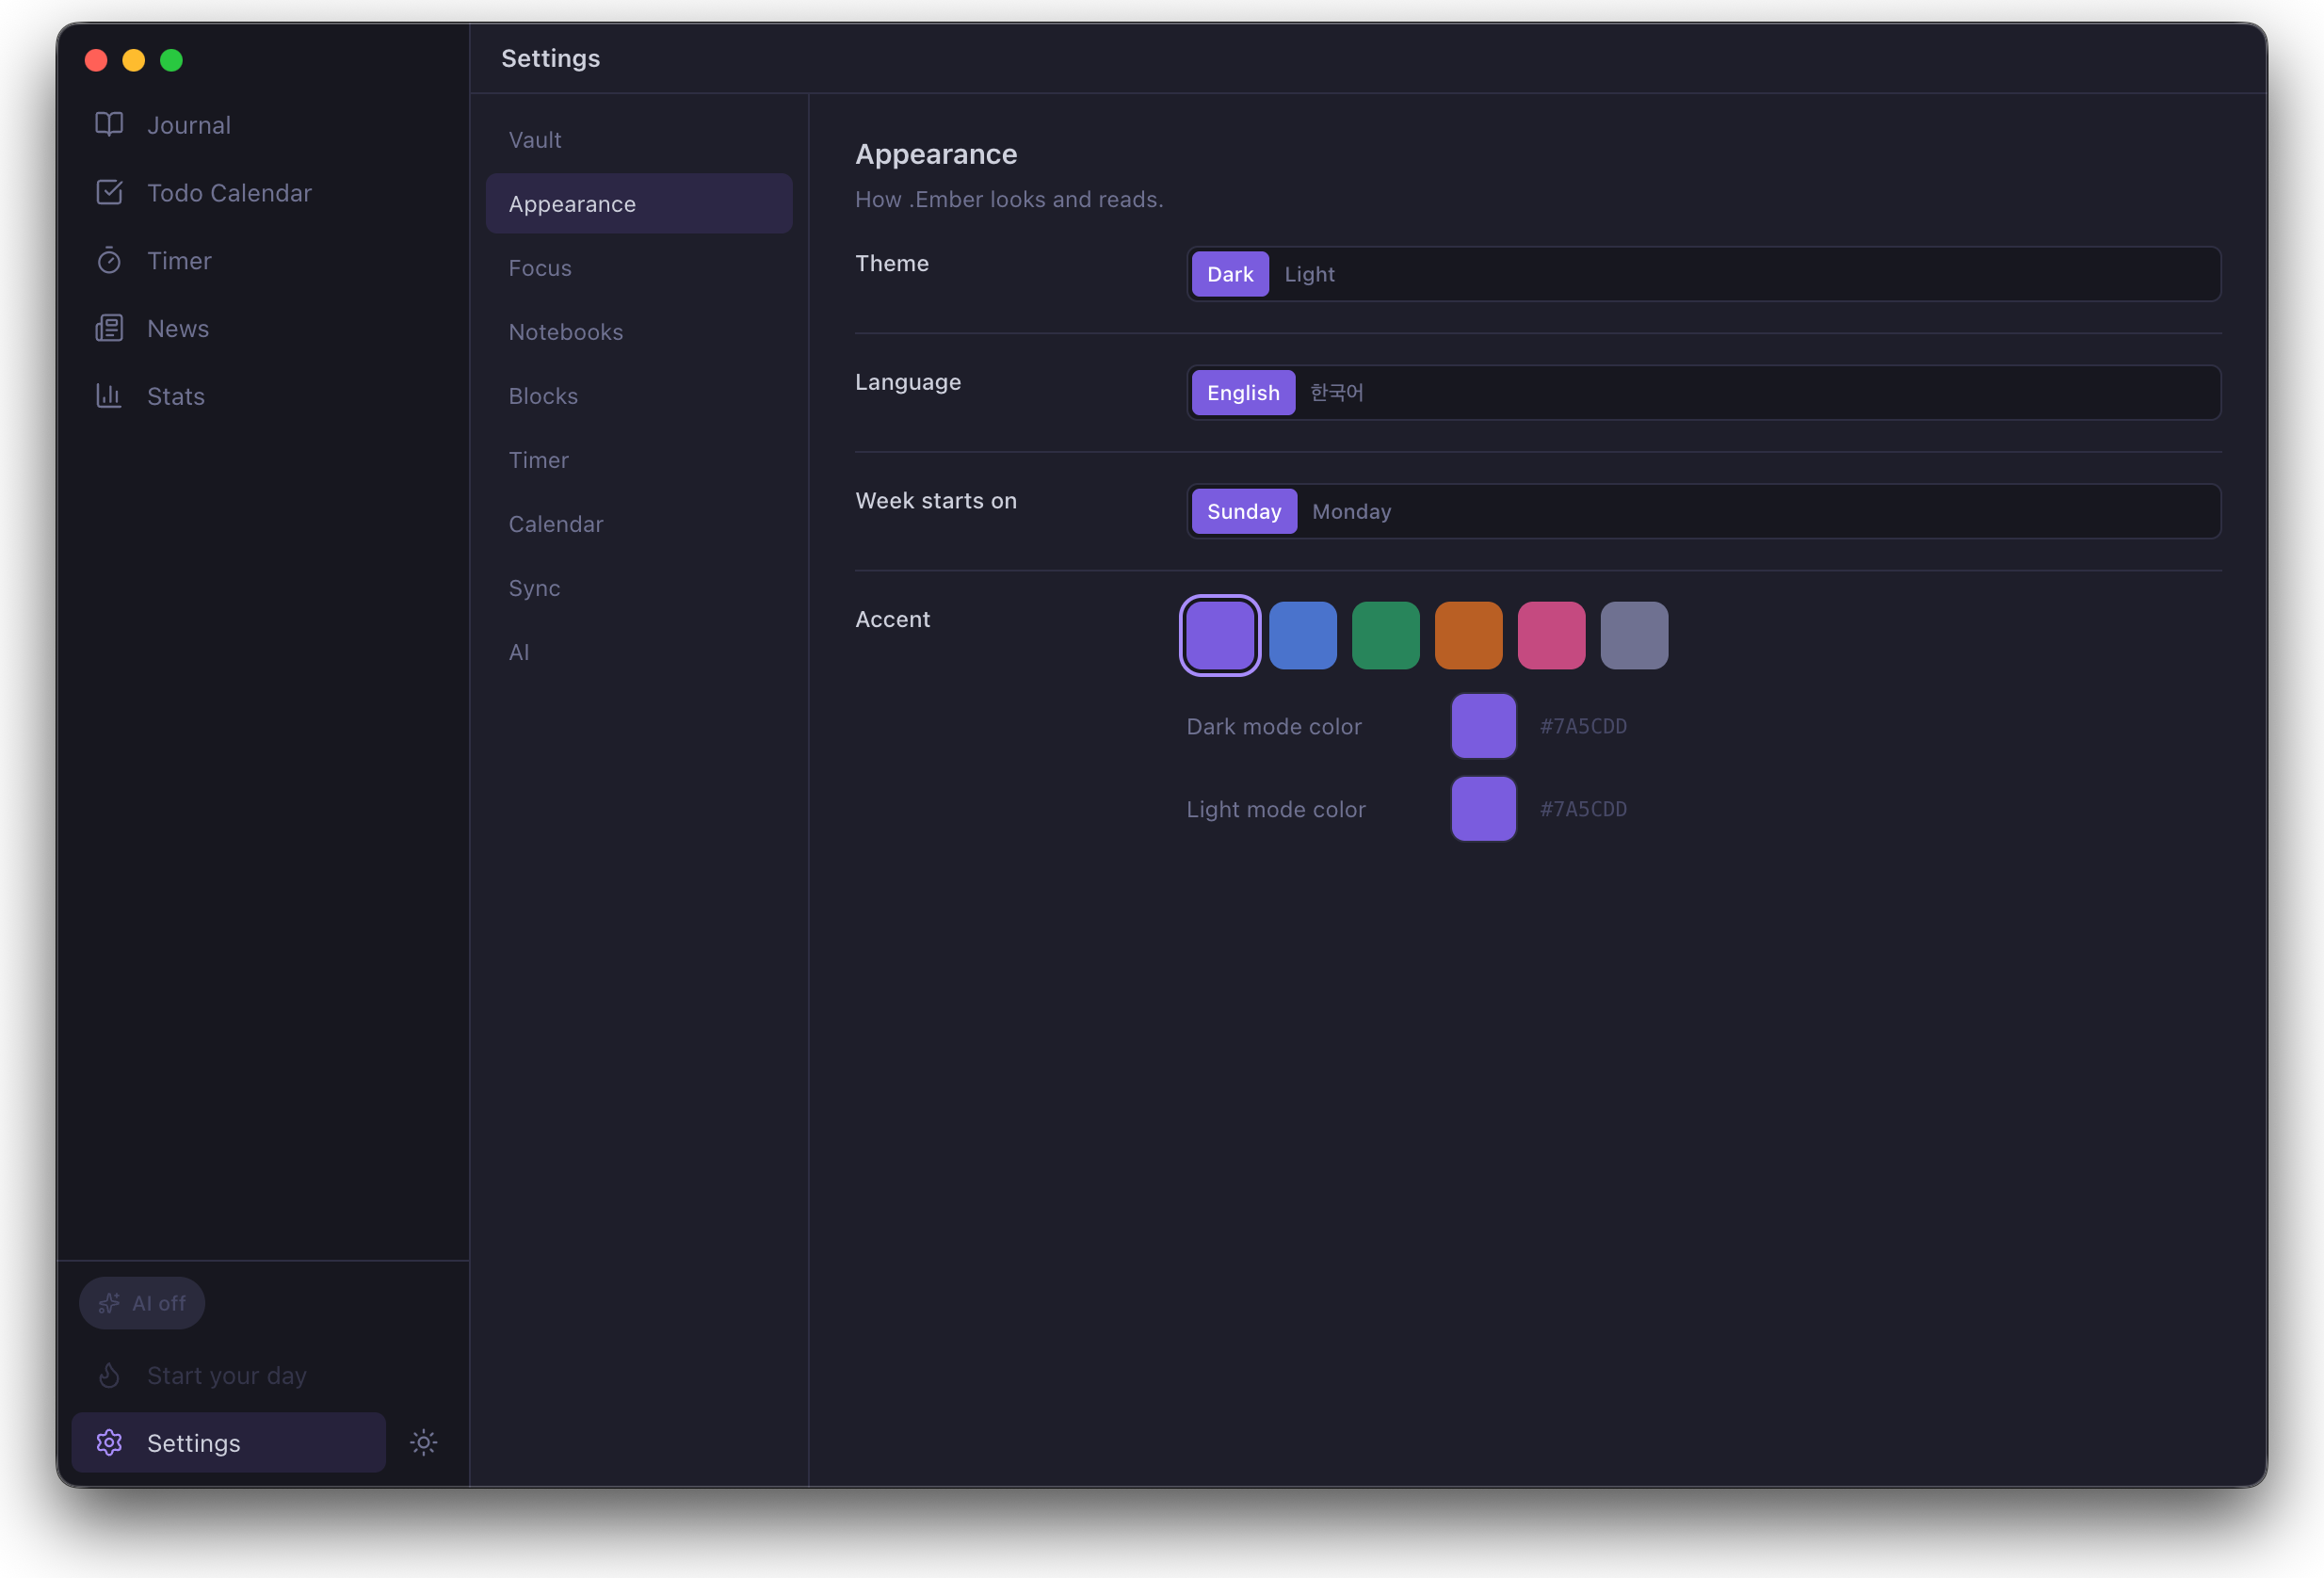Viewport: 2324px width, 1578px height.
Task: Open the Focus settings section
Action: pyautogui.click(x=639, y=268)
